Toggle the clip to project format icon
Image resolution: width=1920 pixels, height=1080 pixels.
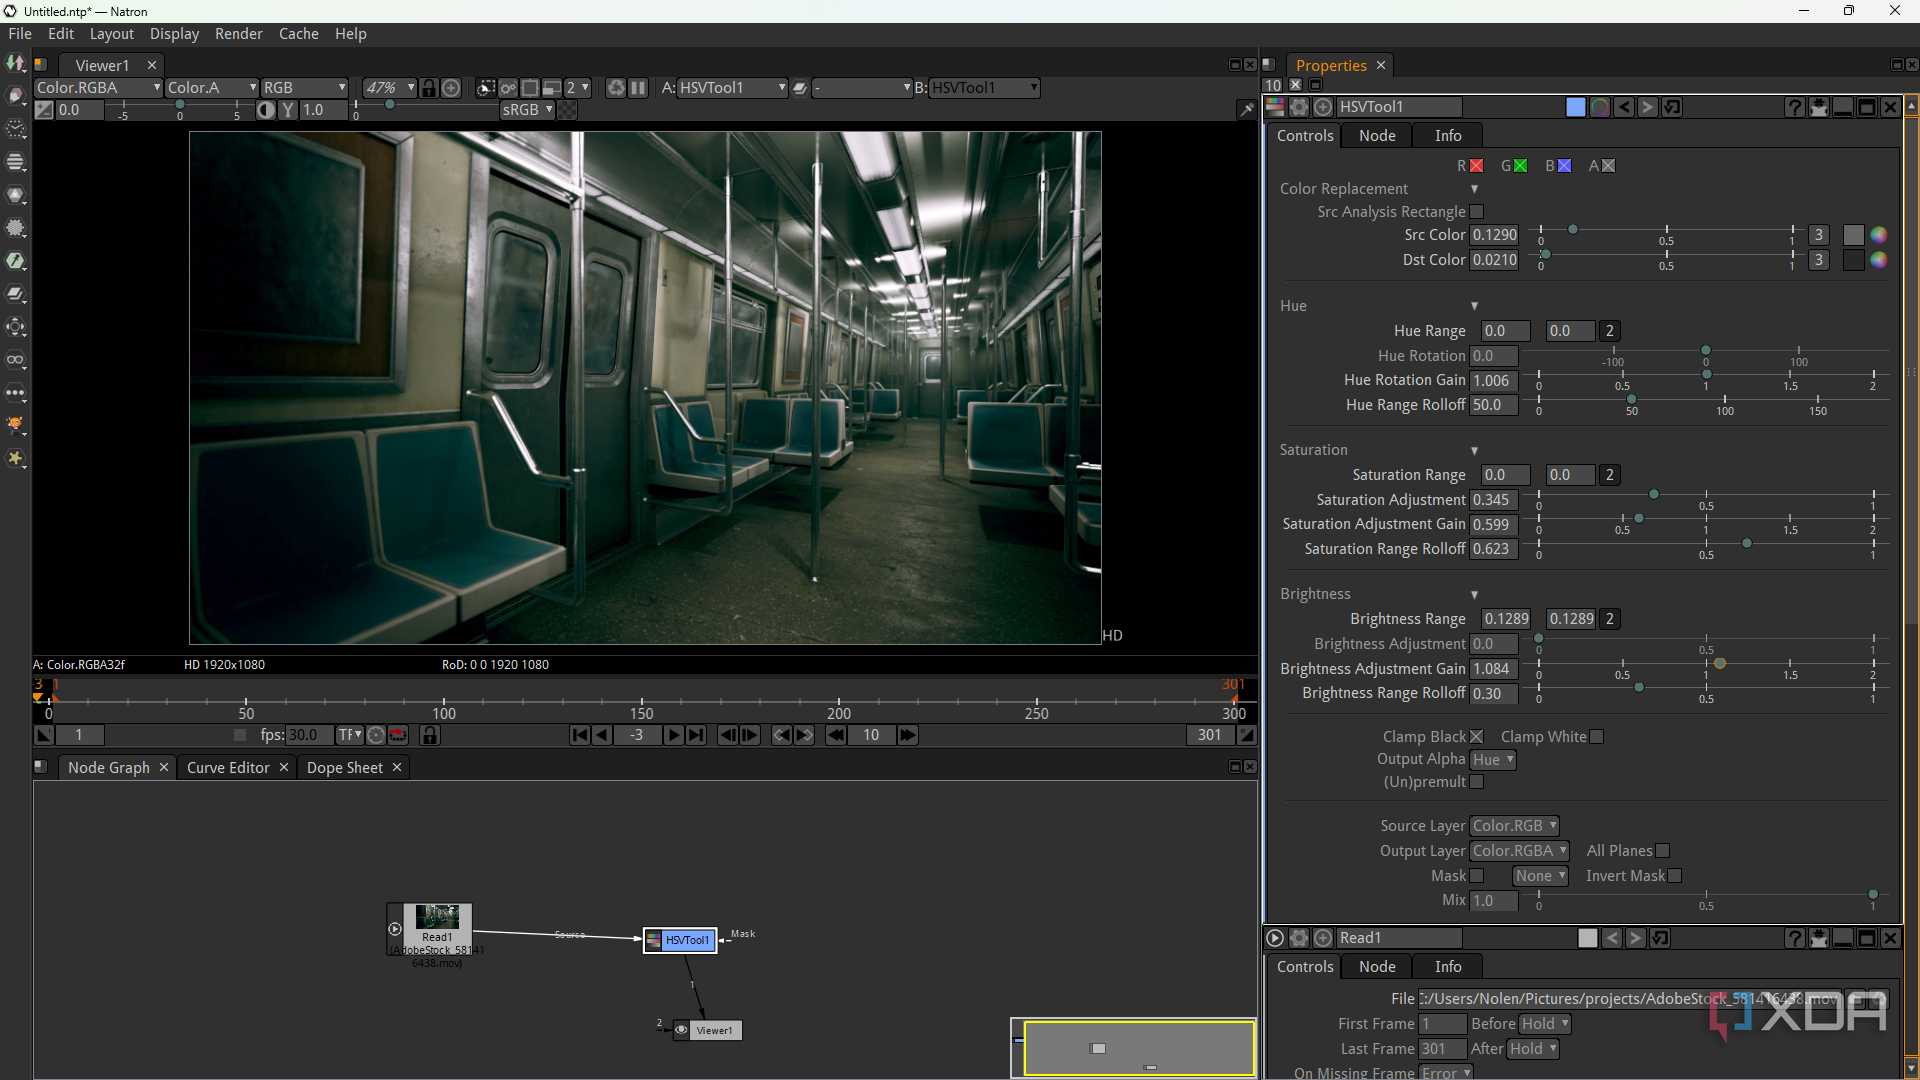tap(485, 88)
